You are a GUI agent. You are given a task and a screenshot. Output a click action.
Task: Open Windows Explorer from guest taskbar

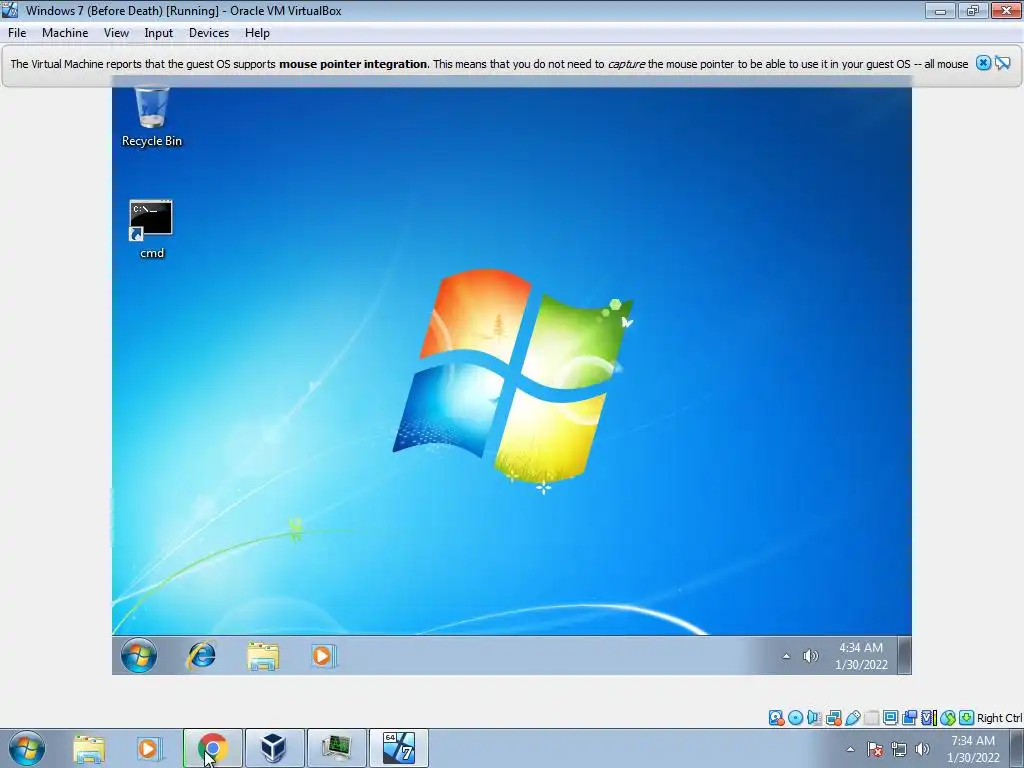tap(263, 656)
